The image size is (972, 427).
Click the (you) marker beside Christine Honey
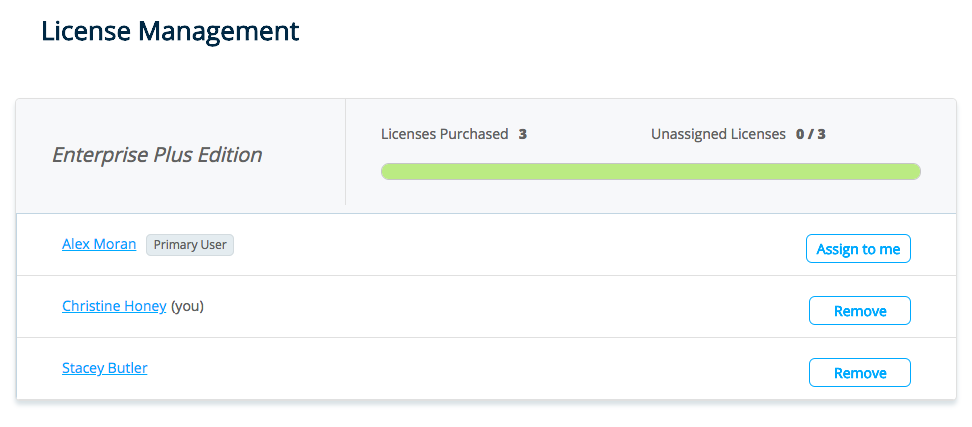[187, 306]
